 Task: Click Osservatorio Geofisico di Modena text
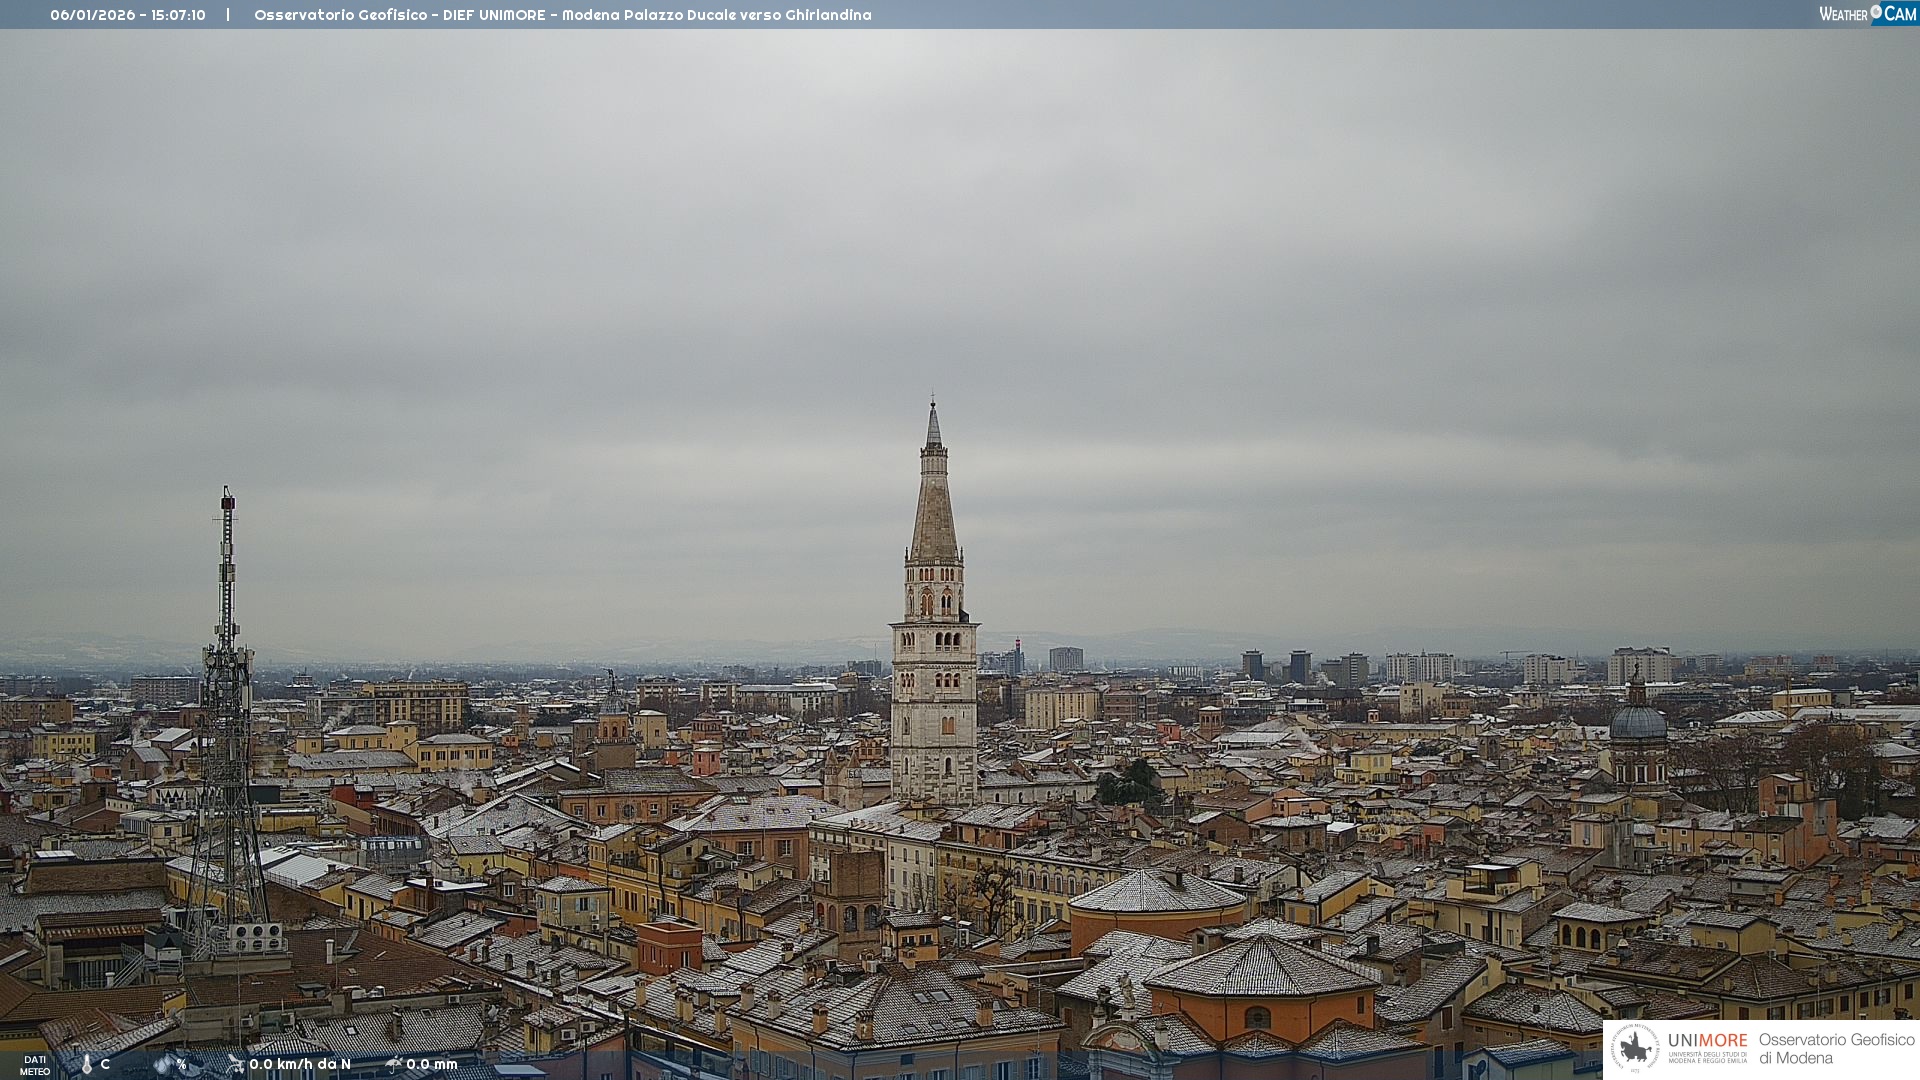tap(1836, 1048)
